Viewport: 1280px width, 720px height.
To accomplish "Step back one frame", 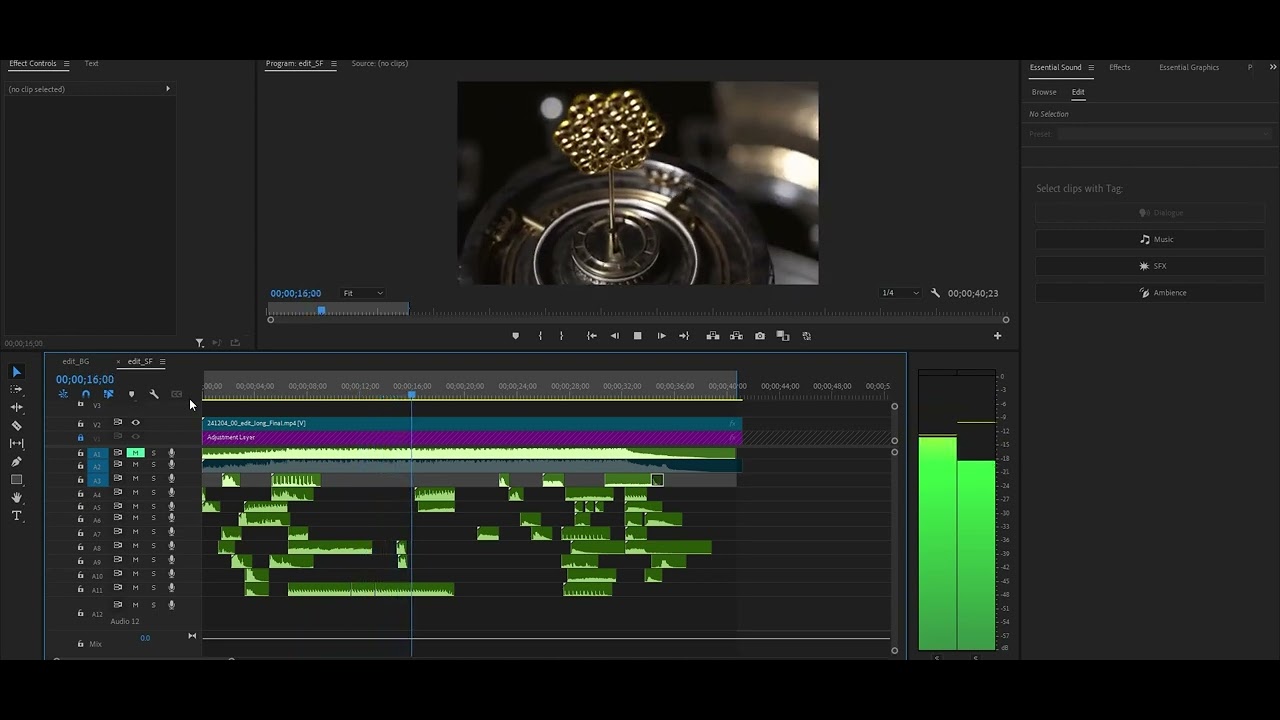I will (615, 336).
